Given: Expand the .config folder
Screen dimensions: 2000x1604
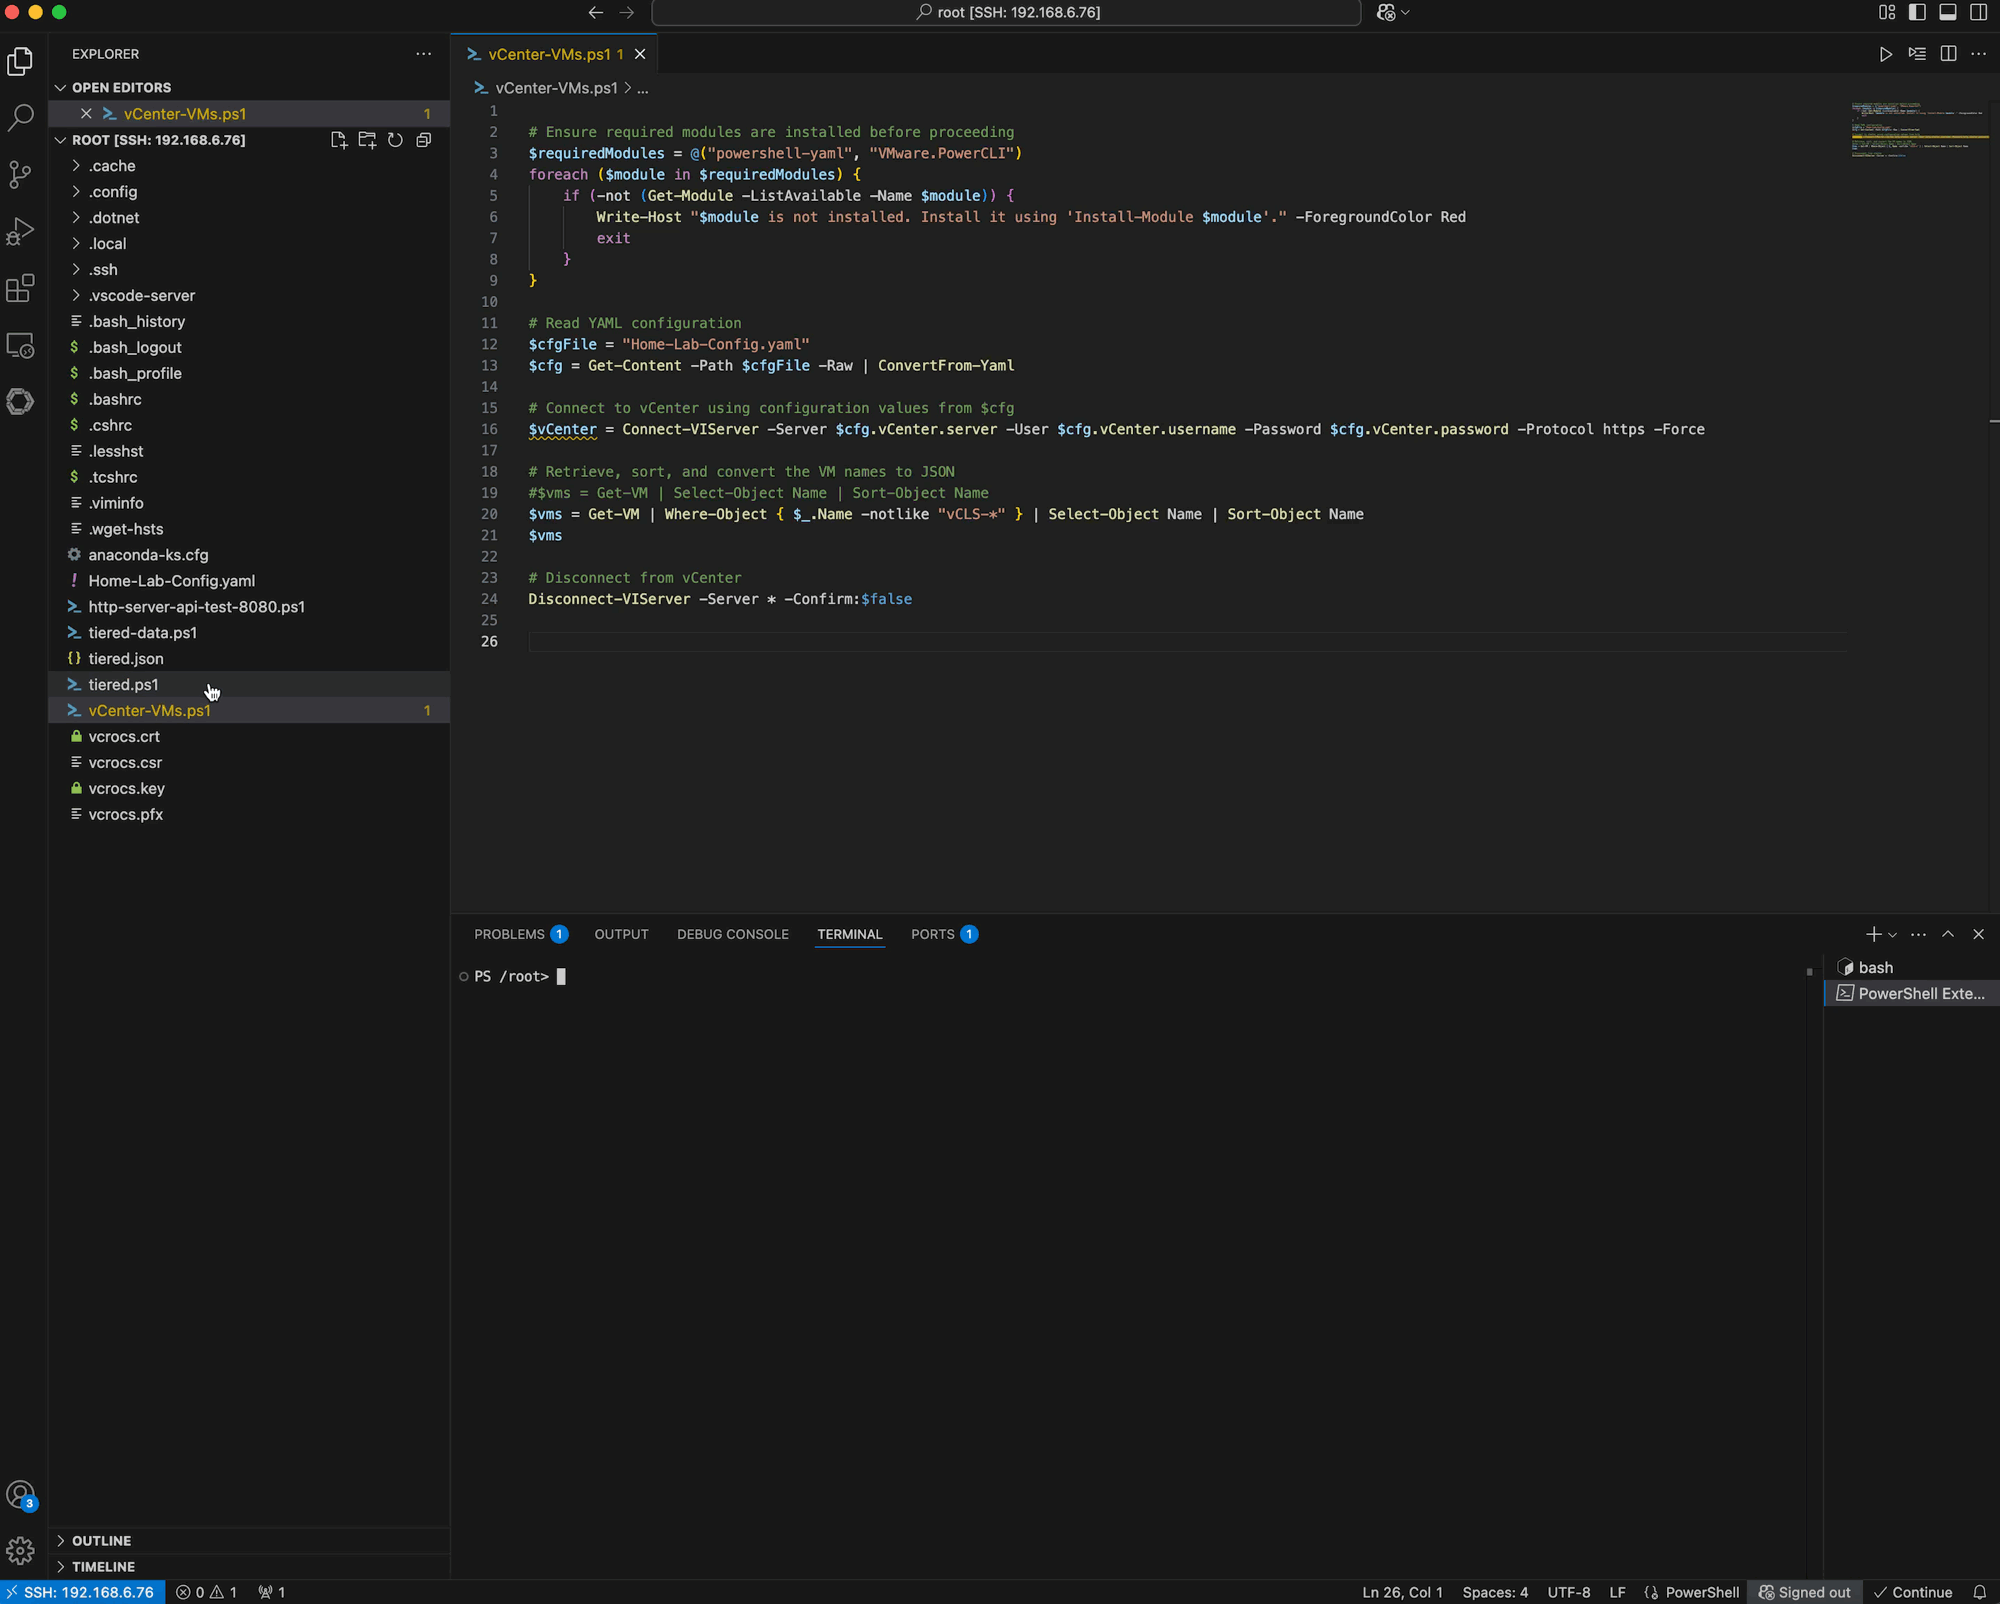Looking at the screenshot, I should [x=112, y=192].
